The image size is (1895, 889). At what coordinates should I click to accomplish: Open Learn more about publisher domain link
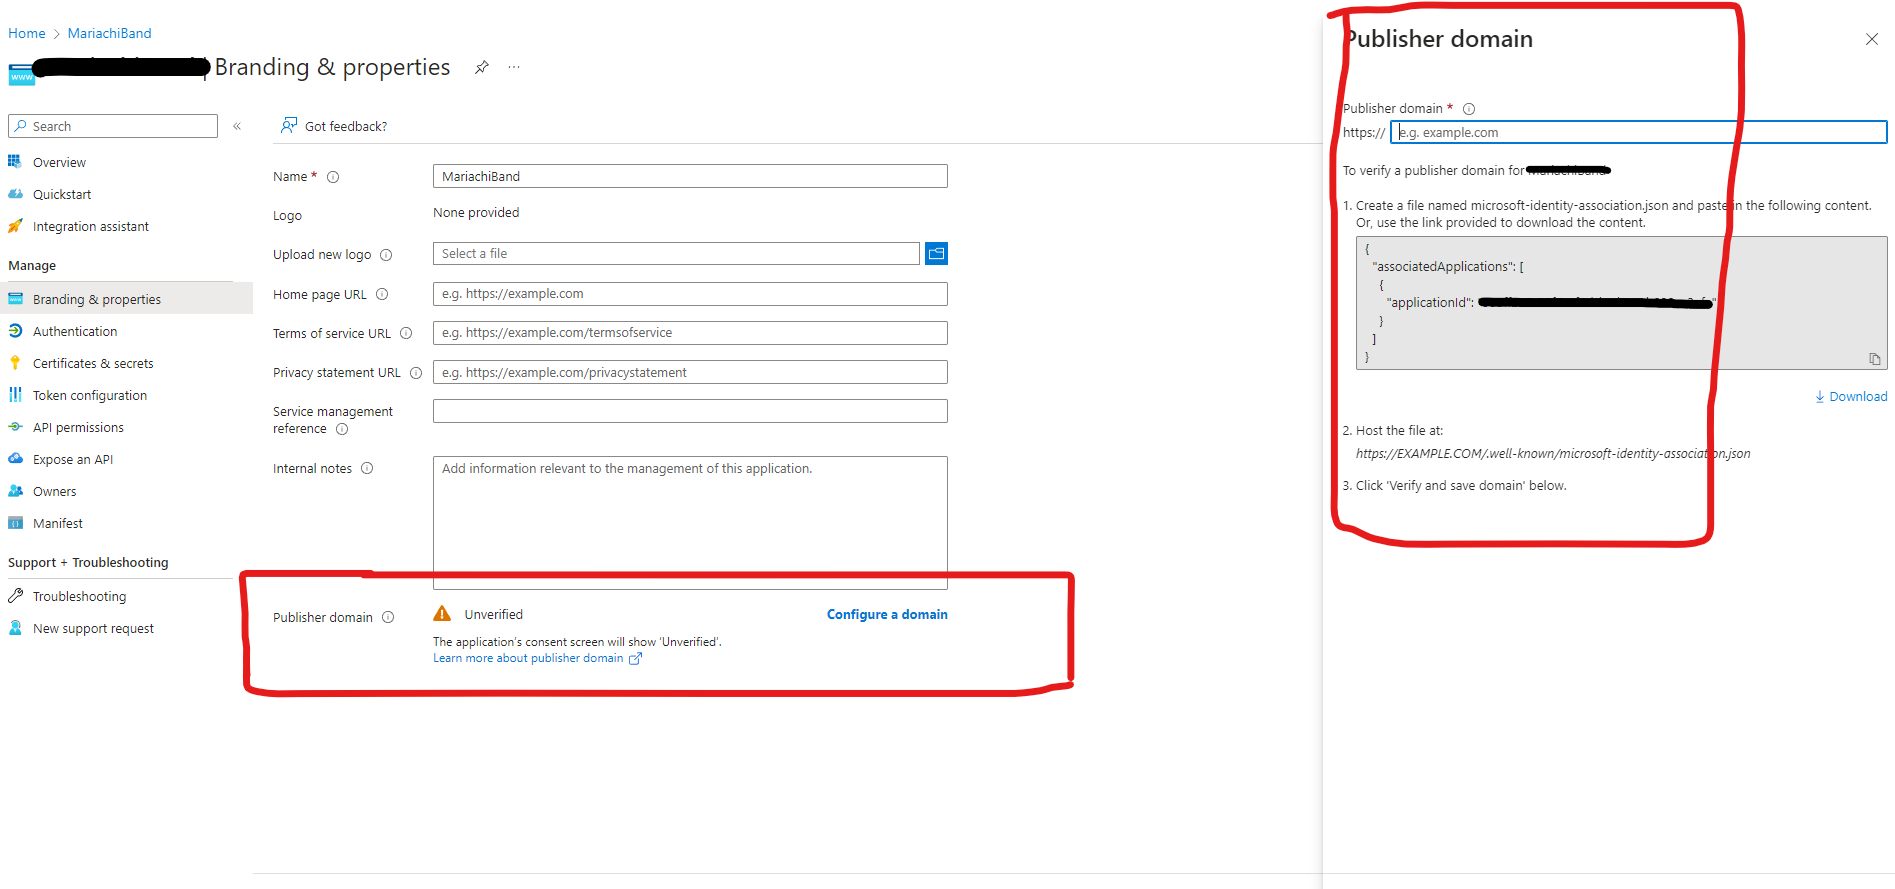tap(528, 658)
